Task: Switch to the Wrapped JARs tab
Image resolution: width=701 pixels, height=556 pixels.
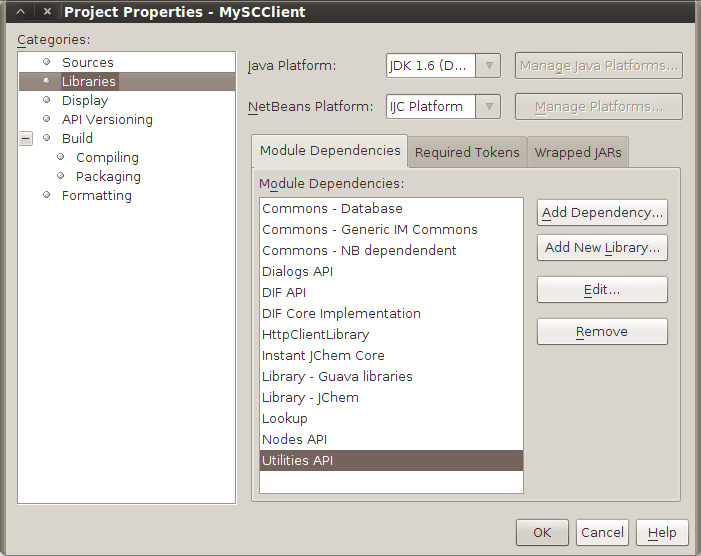Action: [x=578, y=153]
